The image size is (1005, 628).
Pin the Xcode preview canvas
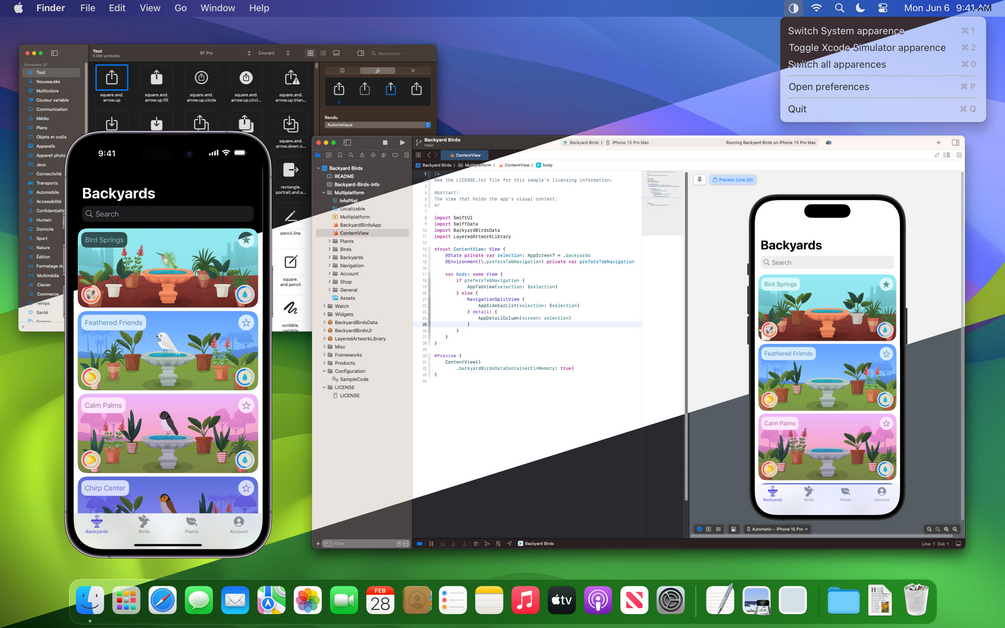click(699, 180)
